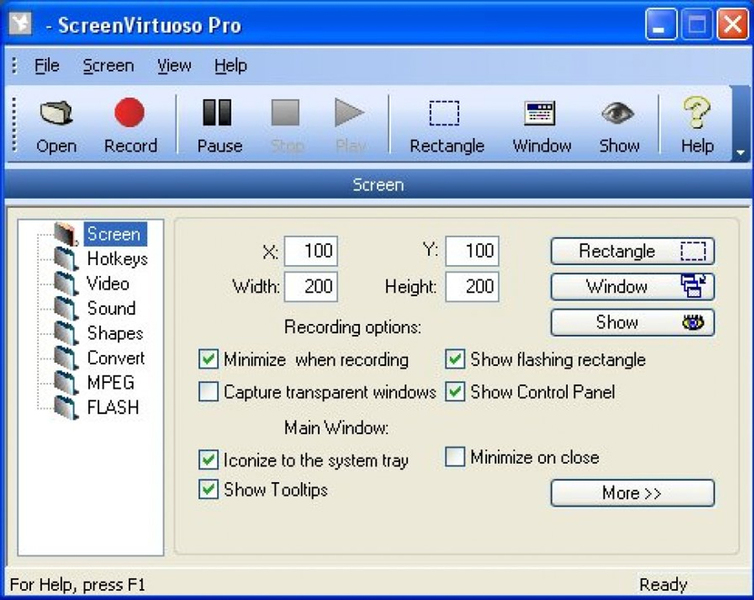Minimize the ScreenVirtuoso Pro window
The image size is (754, 600).
pos(661,24)
